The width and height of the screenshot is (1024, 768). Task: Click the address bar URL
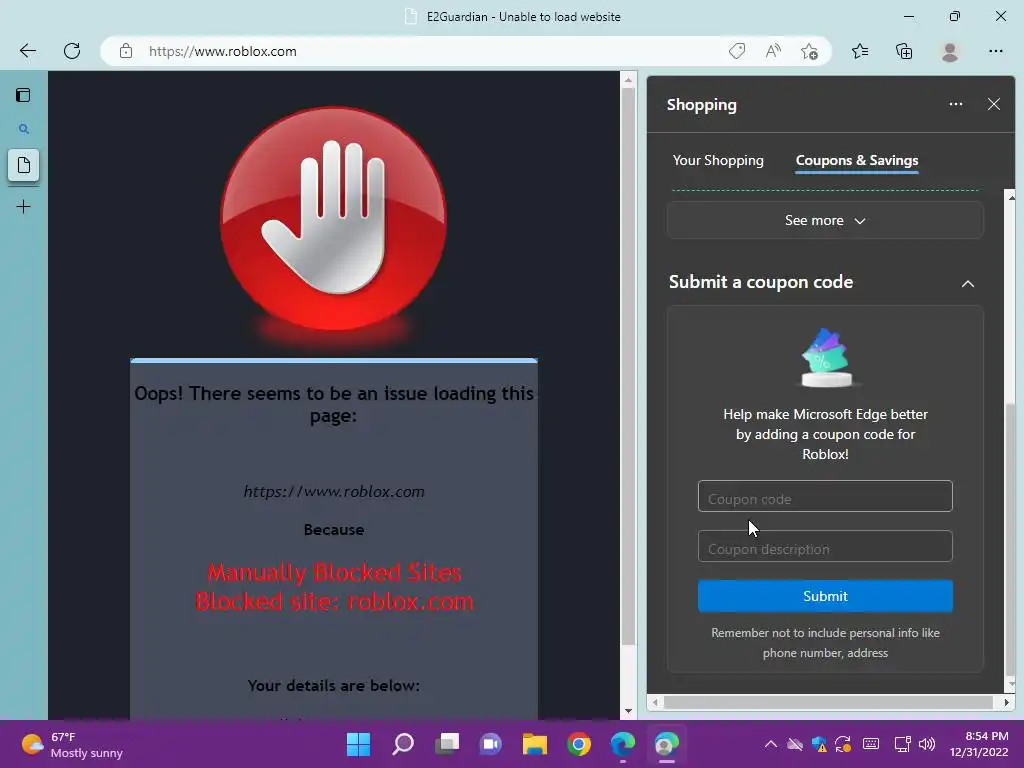(x=223, y=51)
